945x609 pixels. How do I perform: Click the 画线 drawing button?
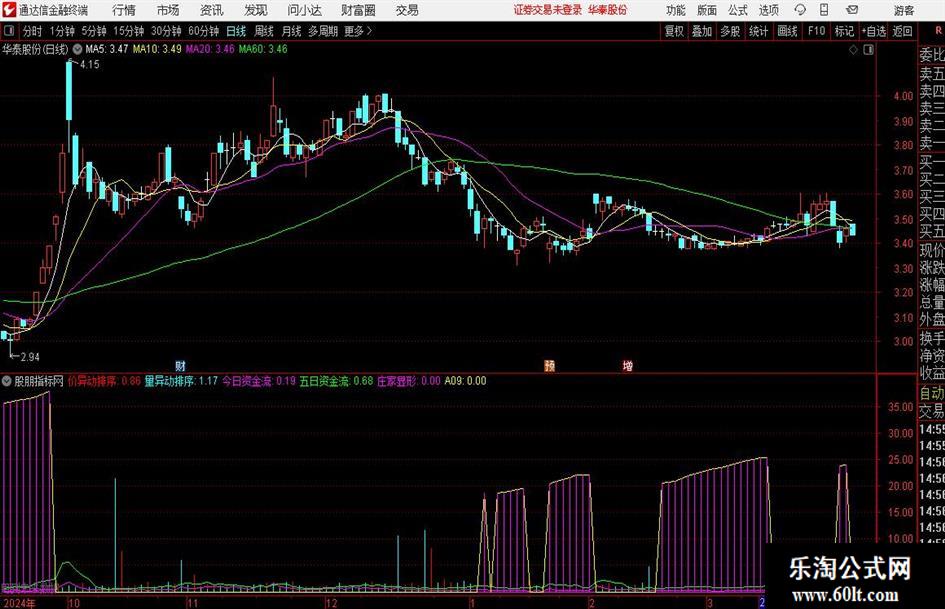click(787, 31)
